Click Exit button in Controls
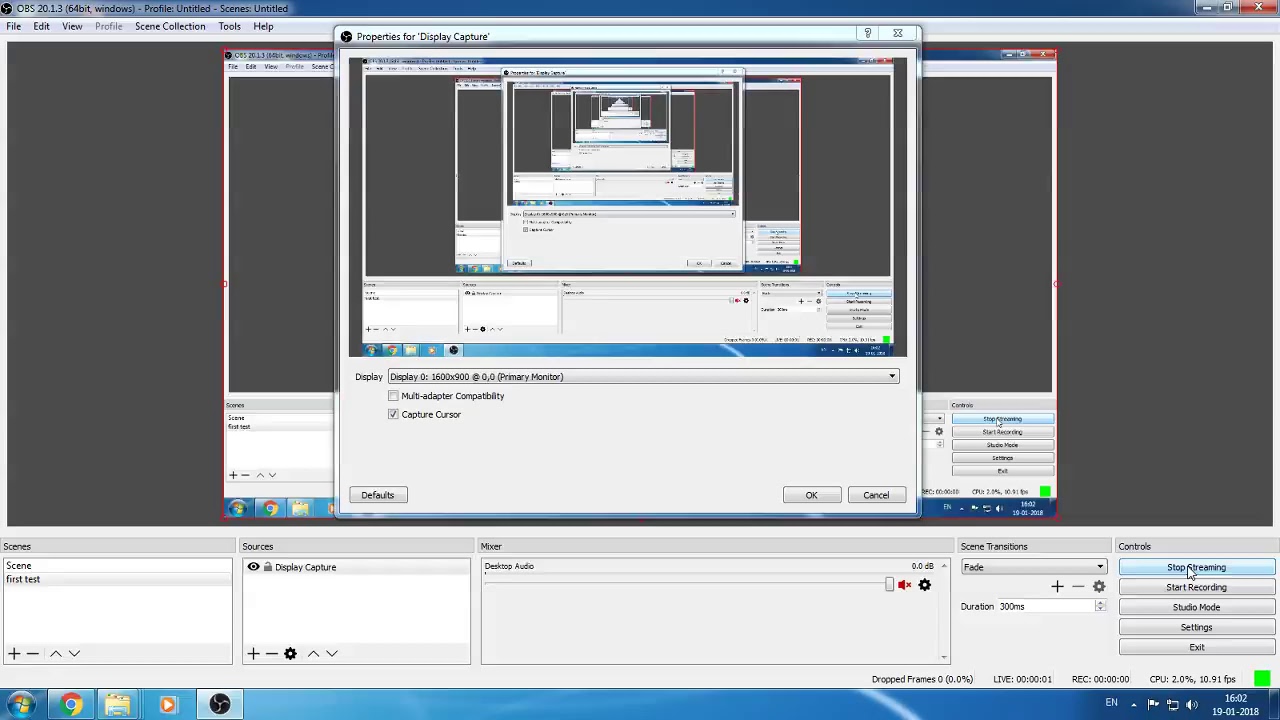This screenshot has height=720, width=1280. click(x=1196, y=647)
